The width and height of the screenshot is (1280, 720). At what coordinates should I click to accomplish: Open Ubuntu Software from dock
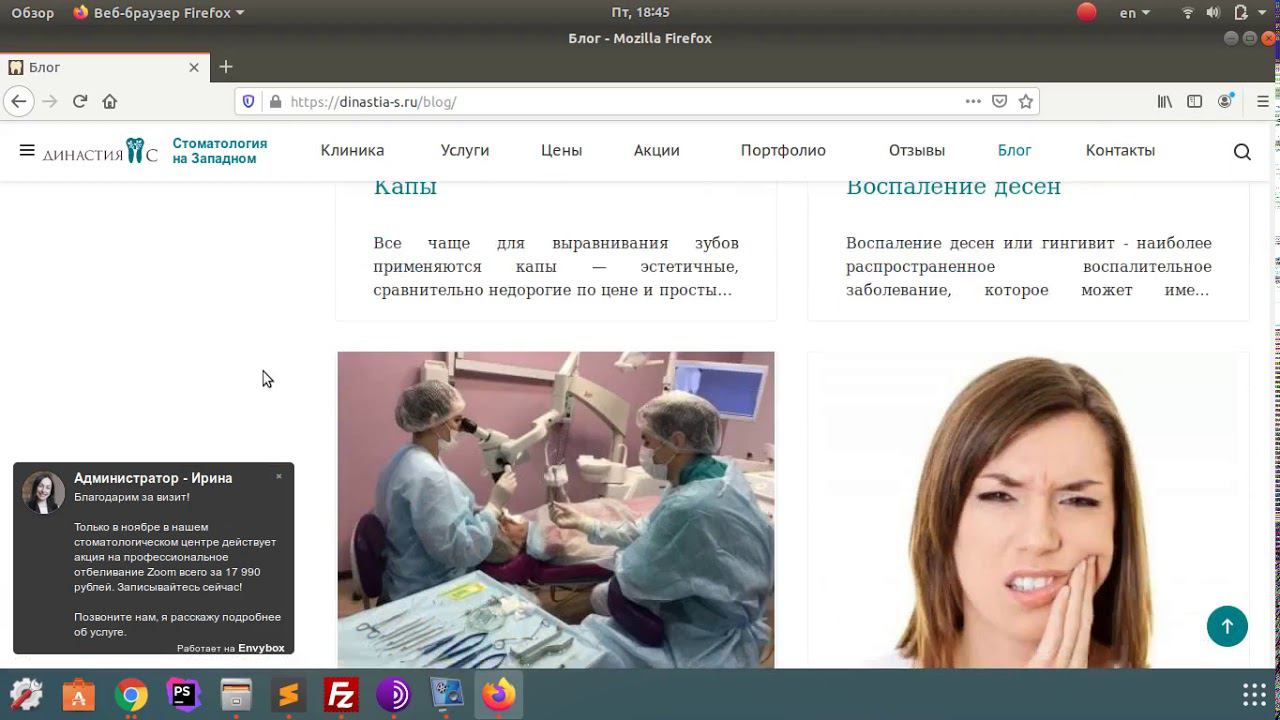(79, 694)
